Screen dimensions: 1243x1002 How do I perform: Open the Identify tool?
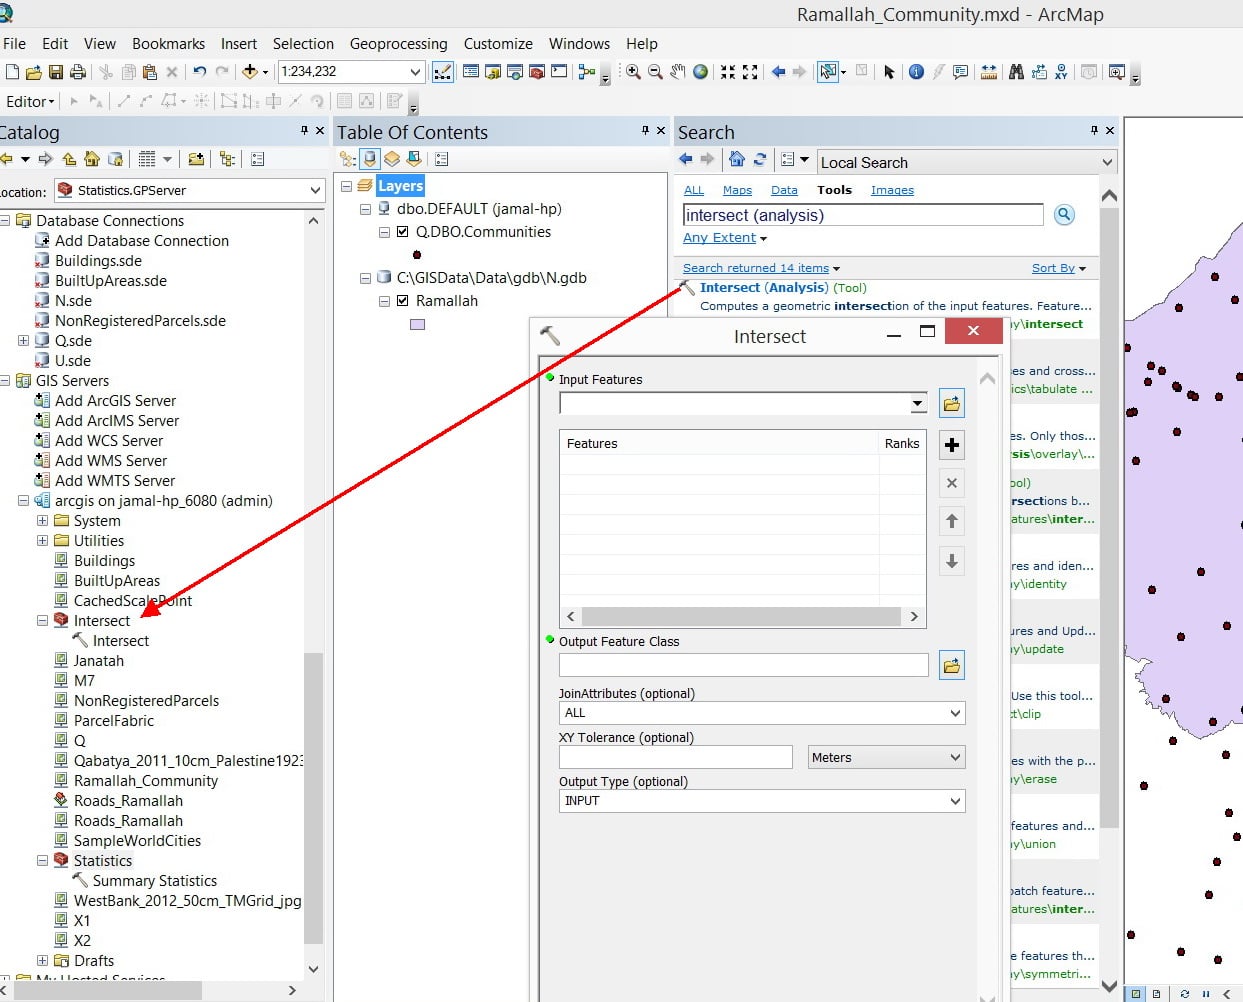[916, 72]
